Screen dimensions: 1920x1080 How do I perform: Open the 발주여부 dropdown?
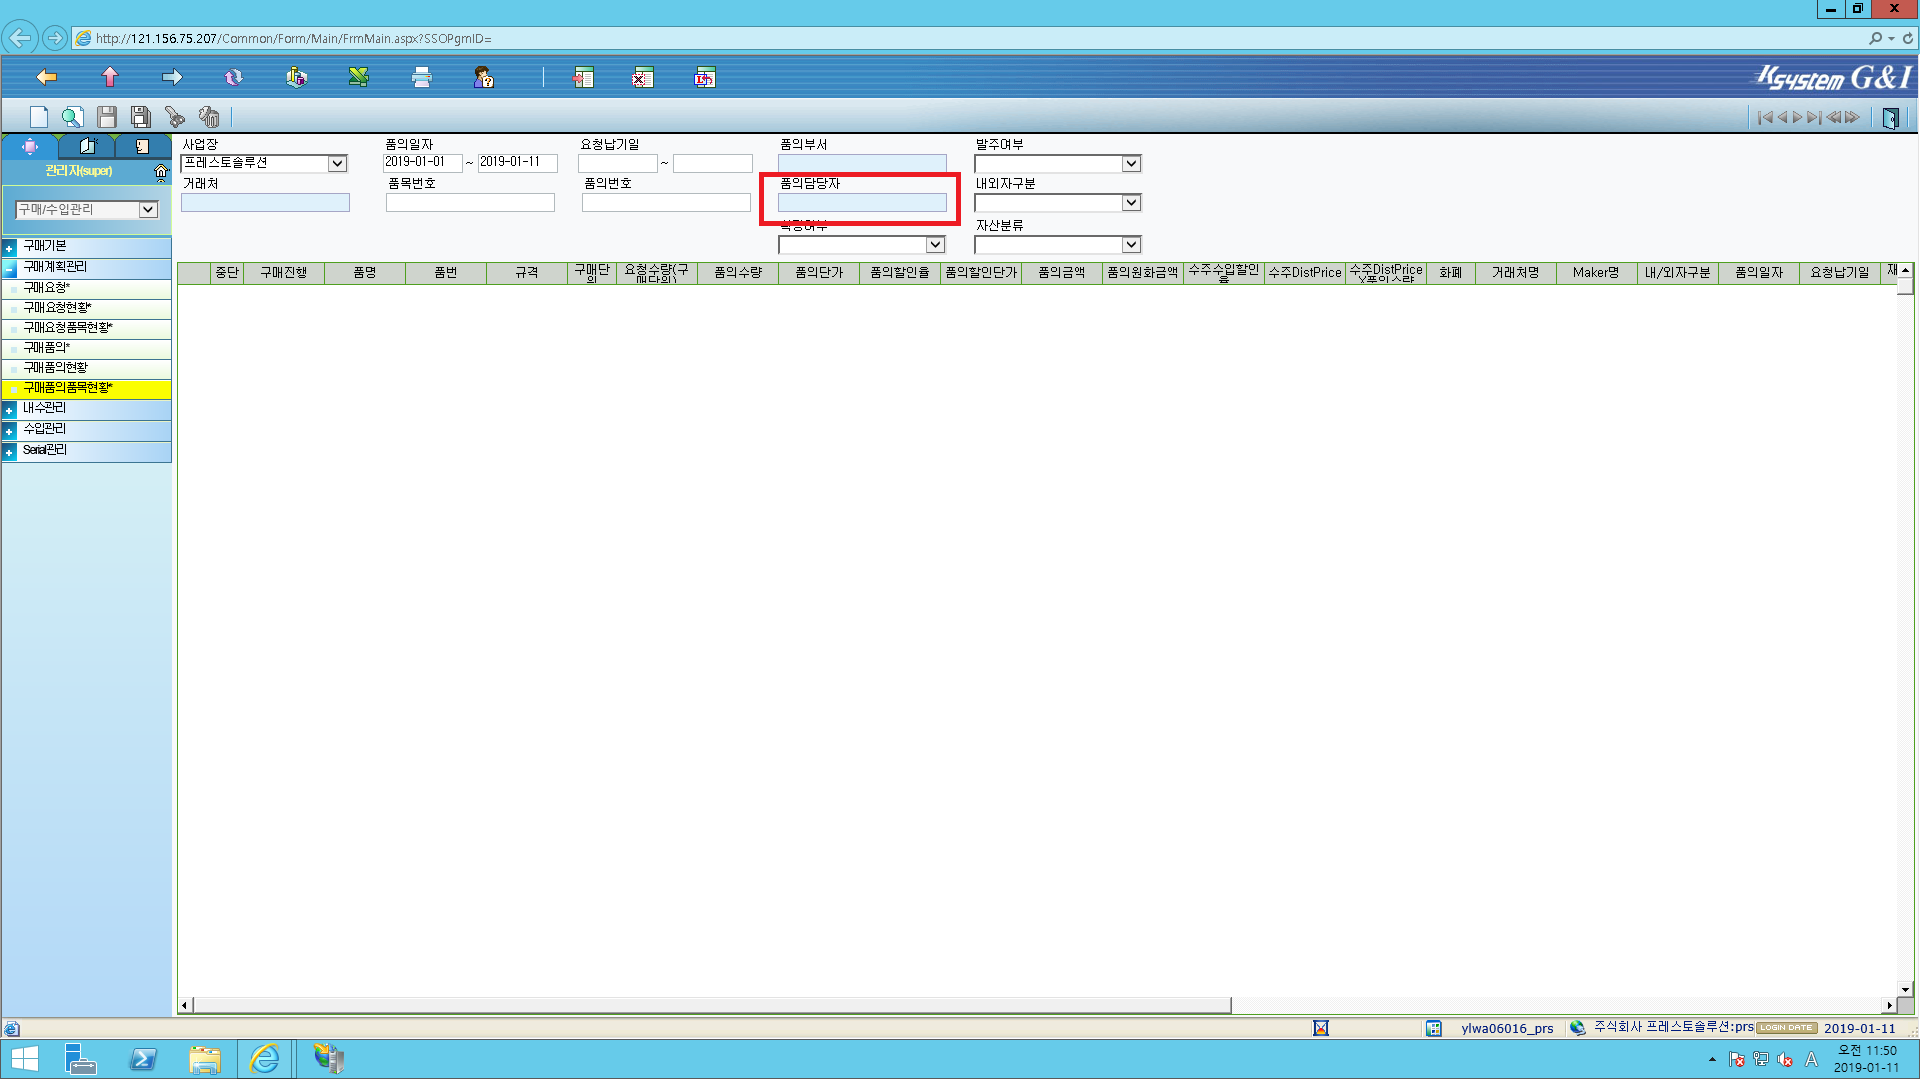click(1131, 163)
